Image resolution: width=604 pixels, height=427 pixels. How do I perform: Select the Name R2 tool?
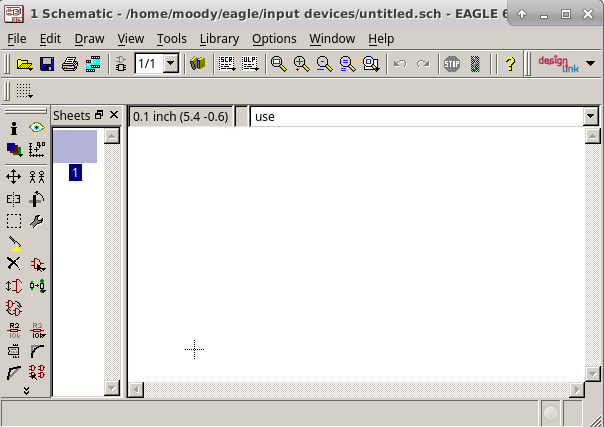click(14, 330)
